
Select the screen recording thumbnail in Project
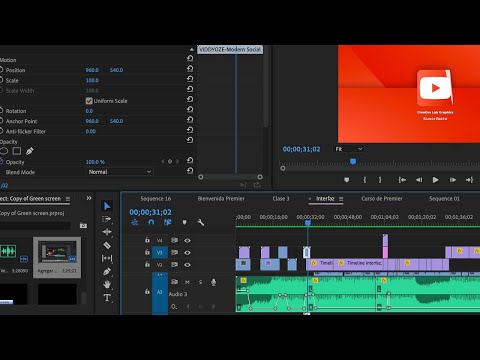click(x=57, y=253)
